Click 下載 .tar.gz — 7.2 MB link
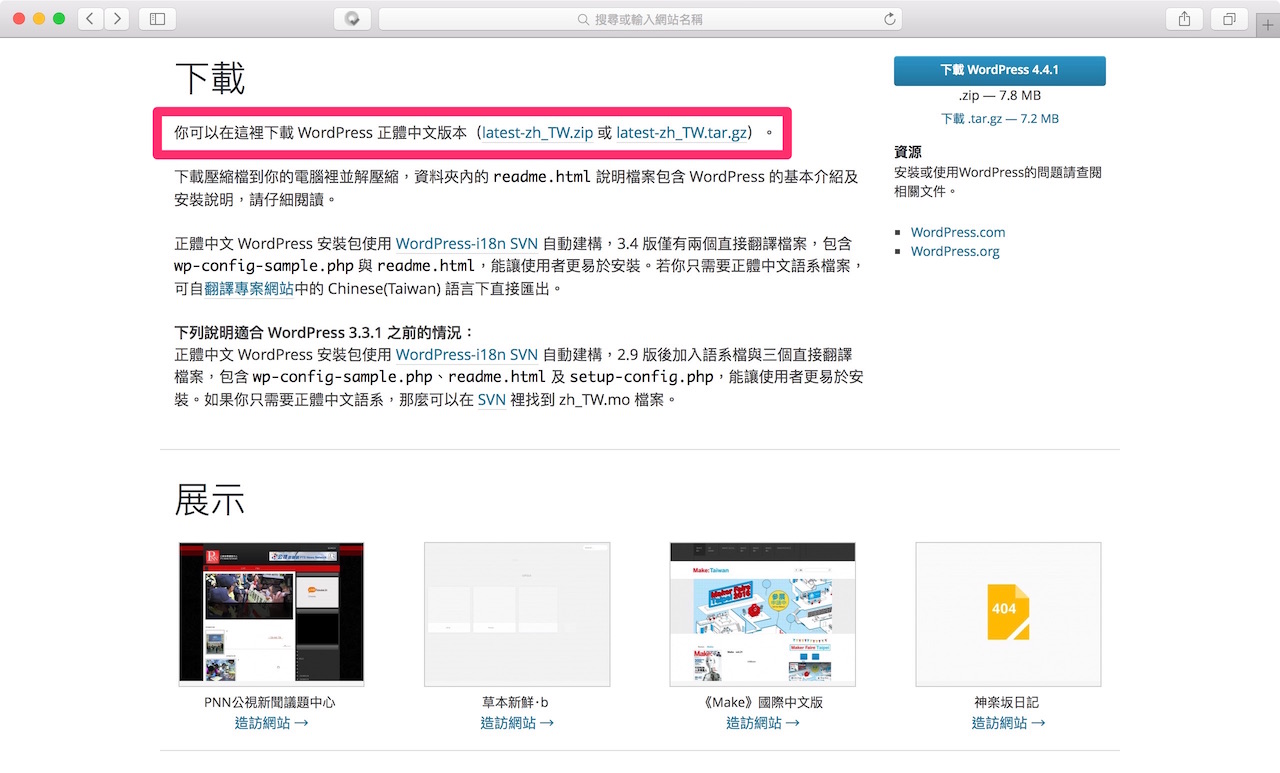 coord(1000,118)
